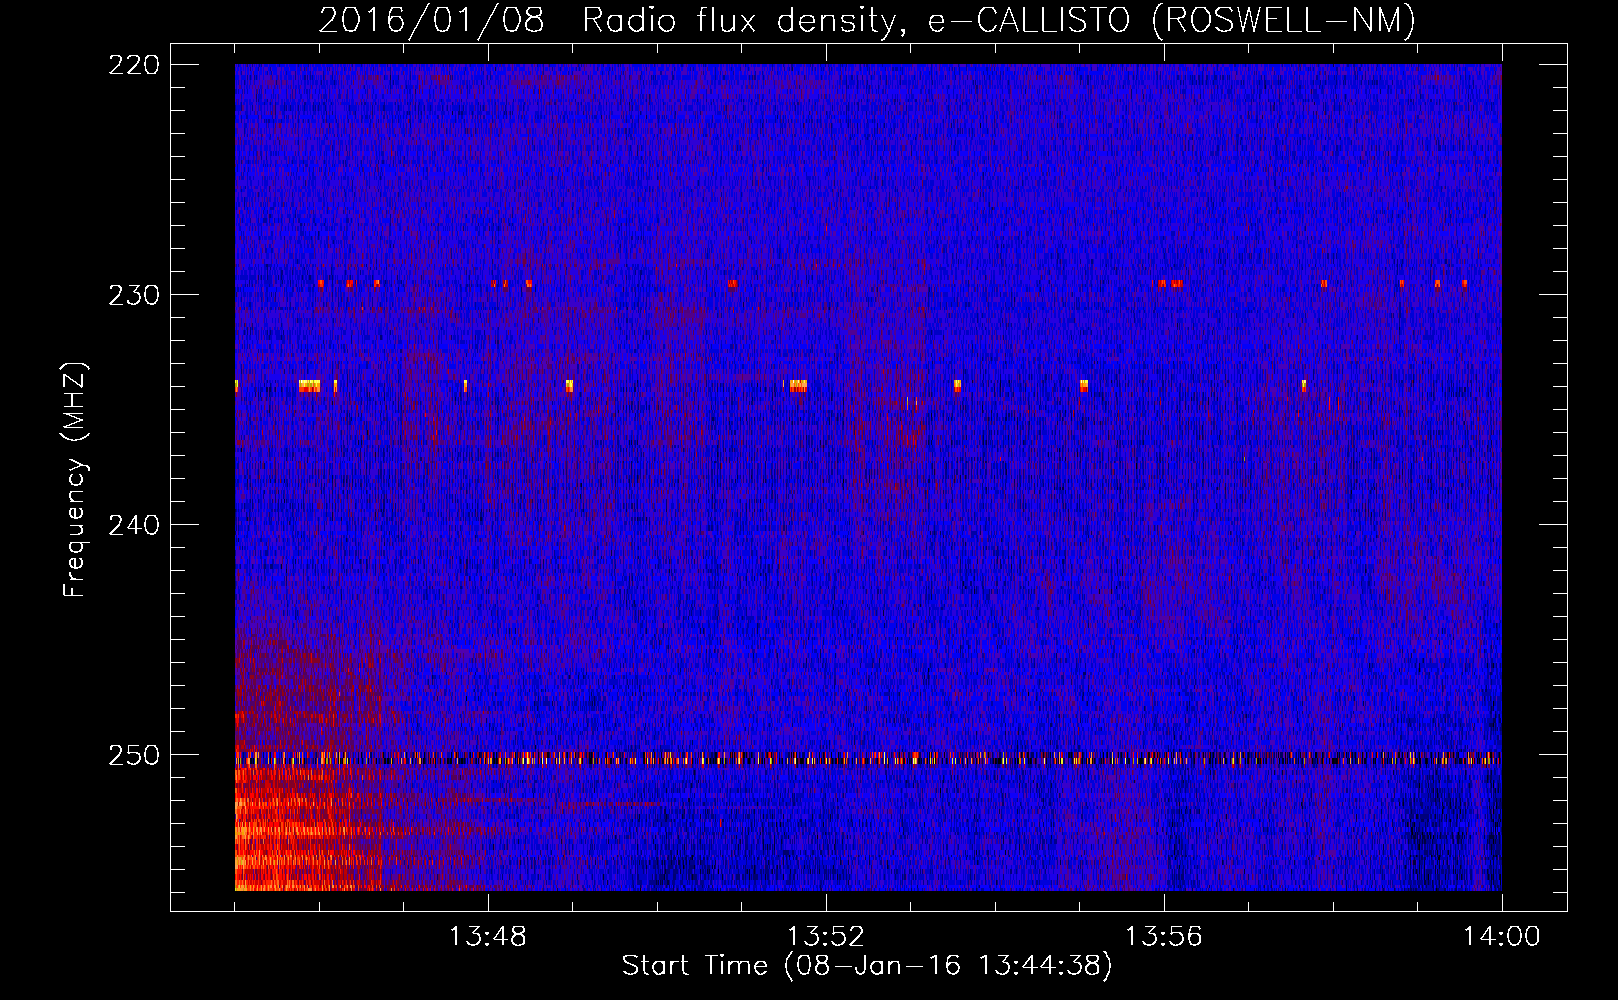Click the 14:00 time tick label
The image size is (1618, 1000).
1502,936
